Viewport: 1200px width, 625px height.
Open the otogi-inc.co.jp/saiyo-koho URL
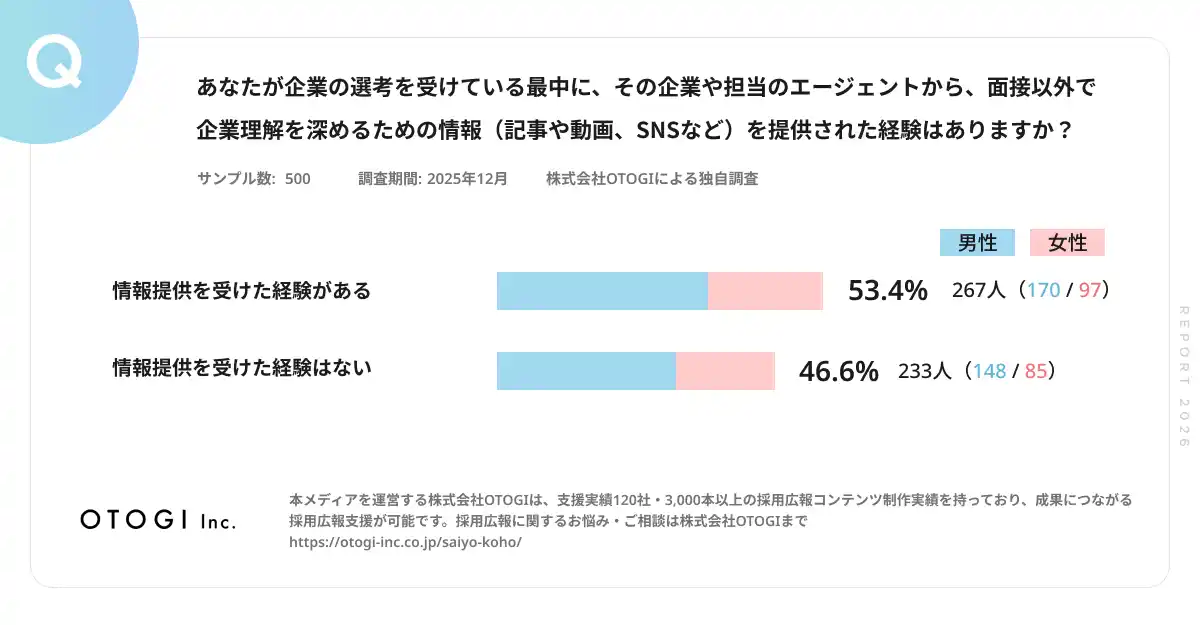click(x=405, y=542)
